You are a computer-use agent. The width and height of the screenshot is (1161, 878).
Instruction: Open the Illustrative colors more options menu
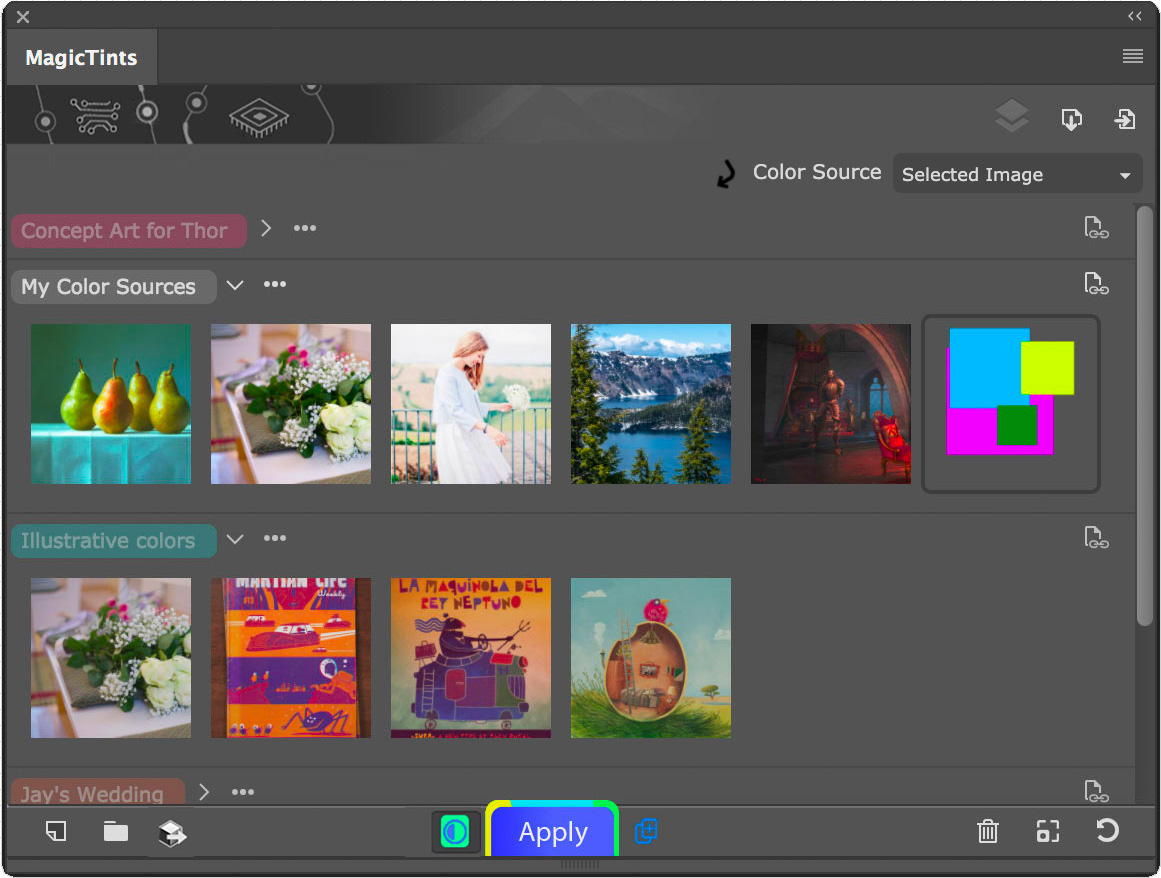tap(275, 539)
